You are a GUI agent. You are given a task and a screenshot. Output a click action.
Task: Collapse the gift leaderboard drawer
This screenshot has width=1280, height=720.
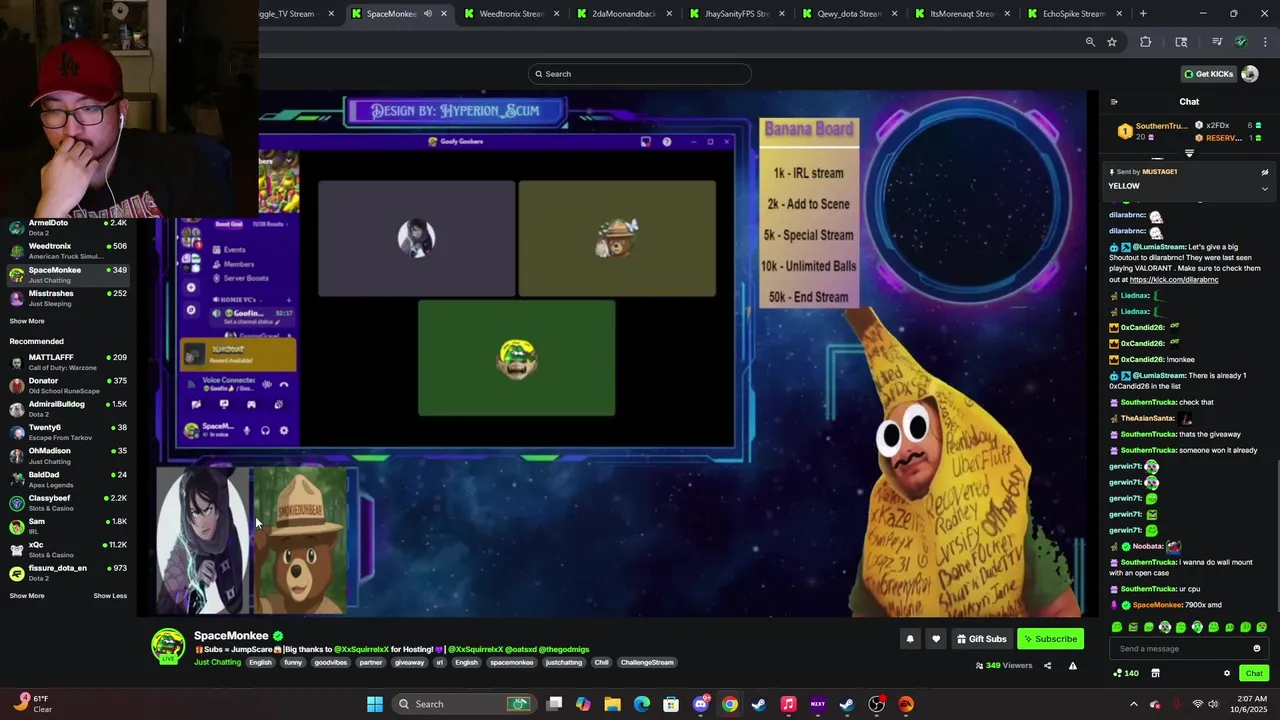[1189, 154]
